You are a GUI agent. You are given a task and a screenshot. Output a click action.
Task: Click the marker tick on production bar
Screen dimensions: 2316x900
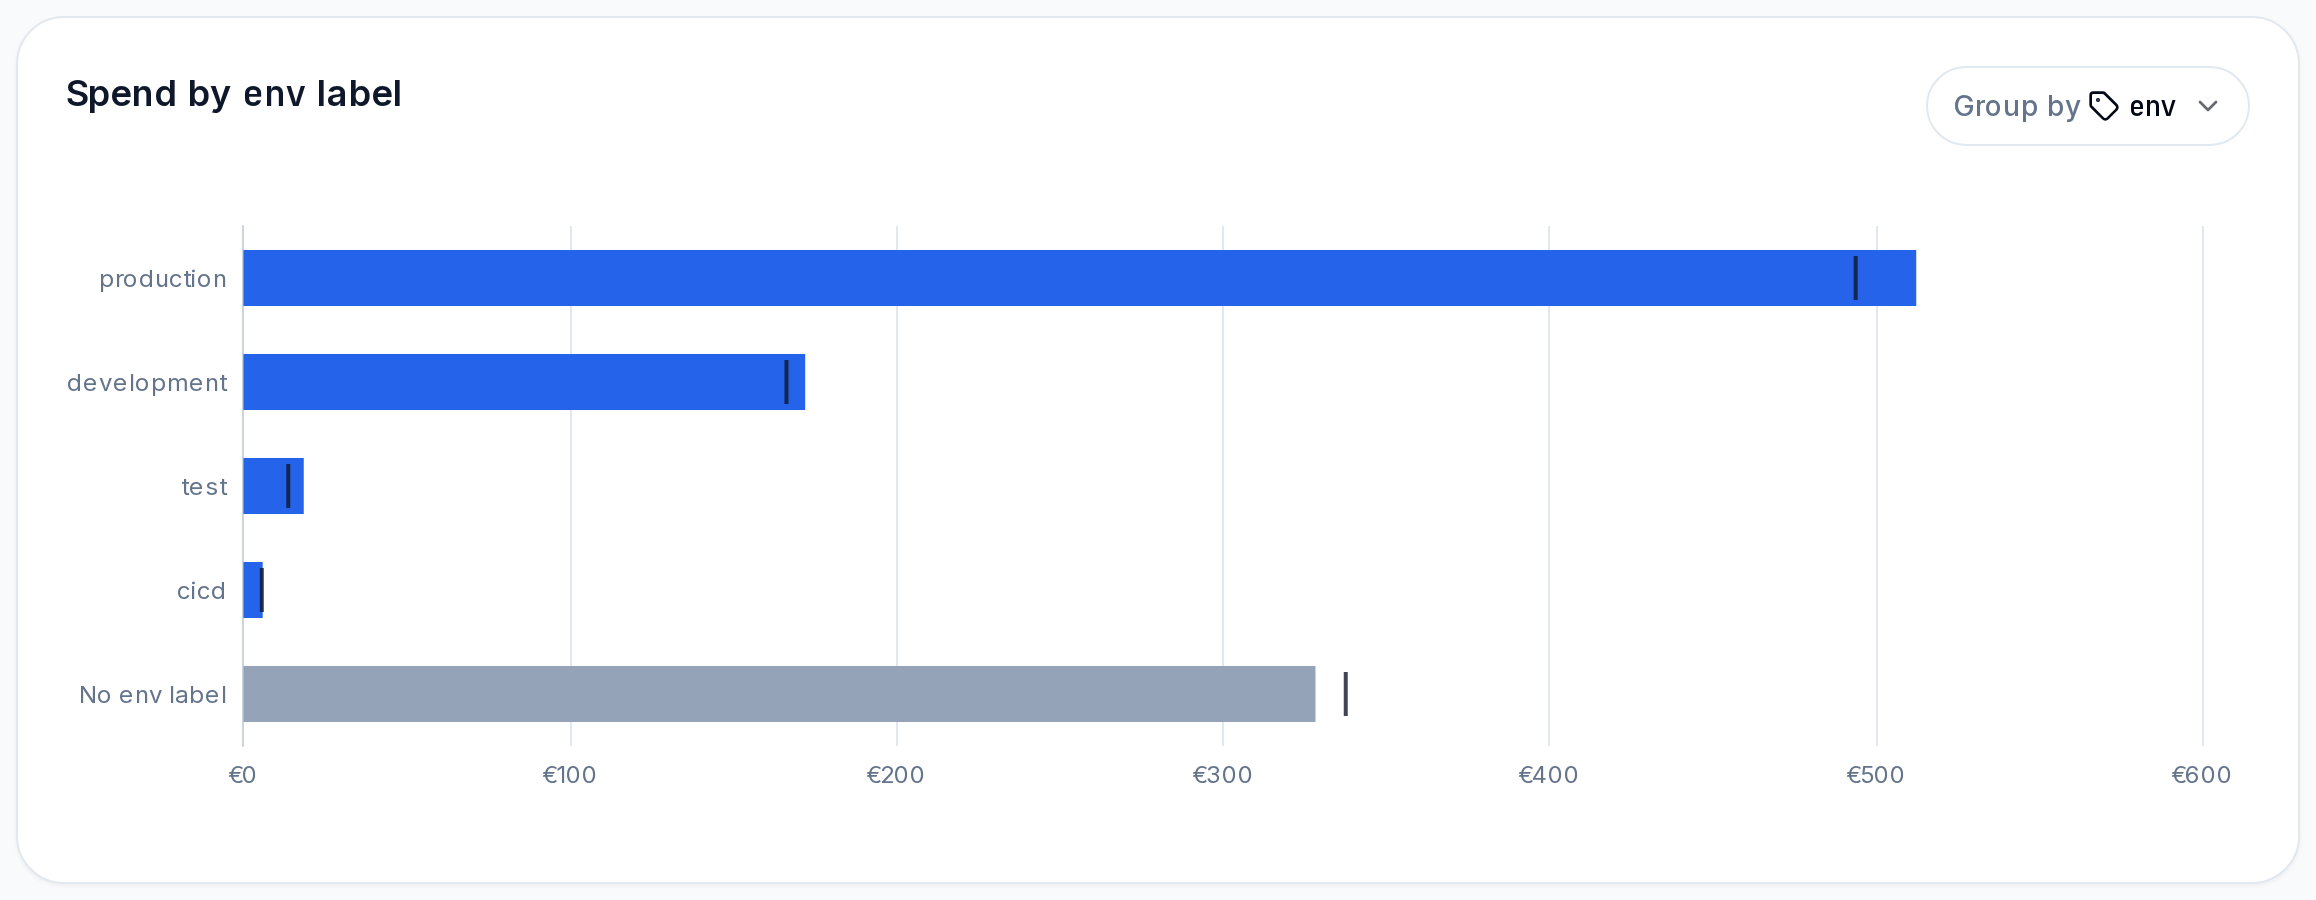(x=1855, y=278)
